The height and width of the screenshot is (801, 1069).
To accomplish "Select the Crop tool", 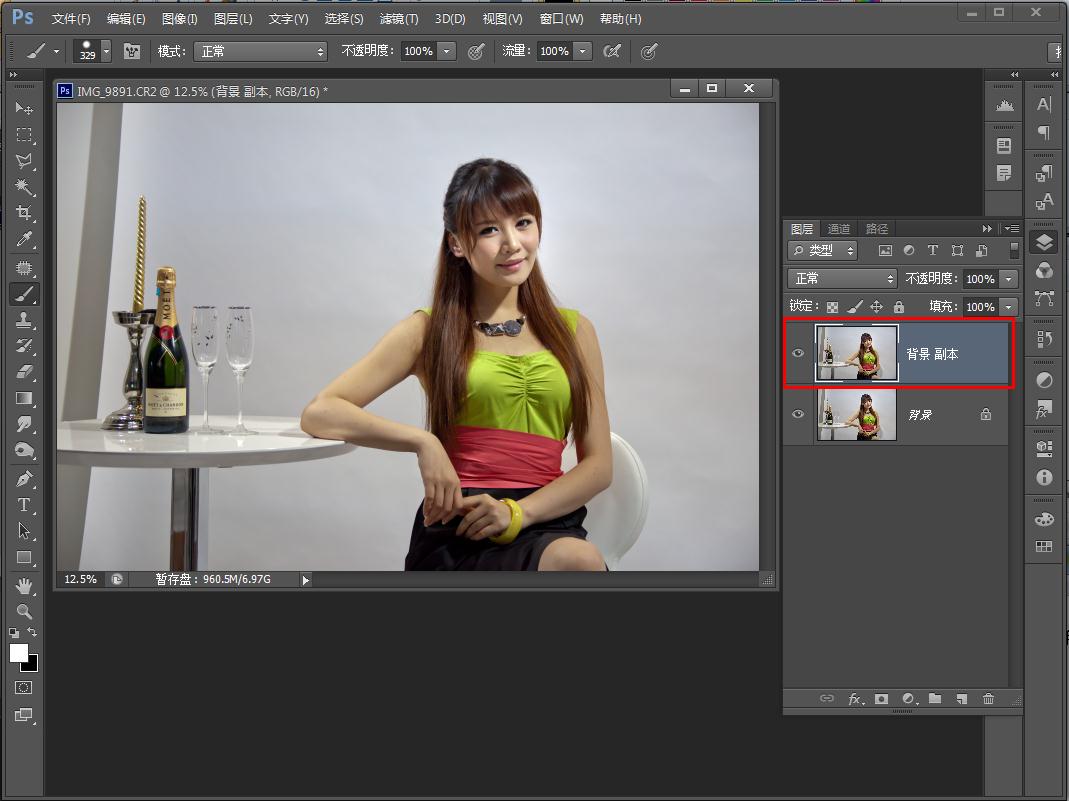I will [24, 213].
